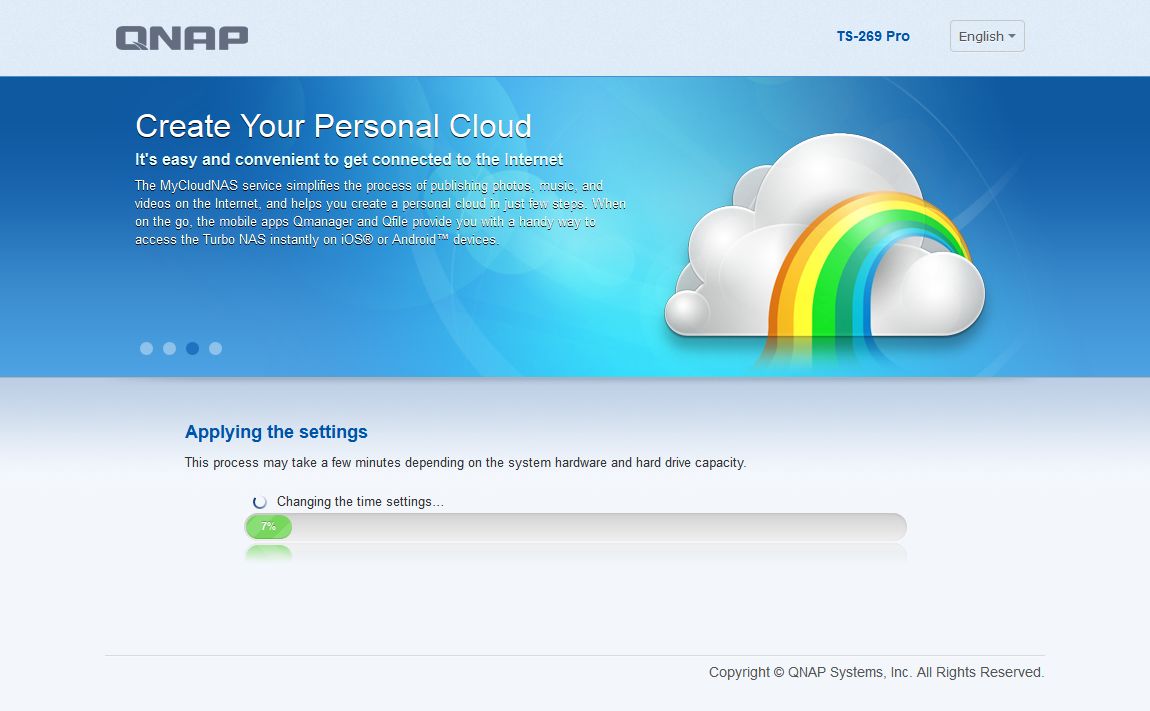Click the 'Applying the settings' heading

coord(276,431)
